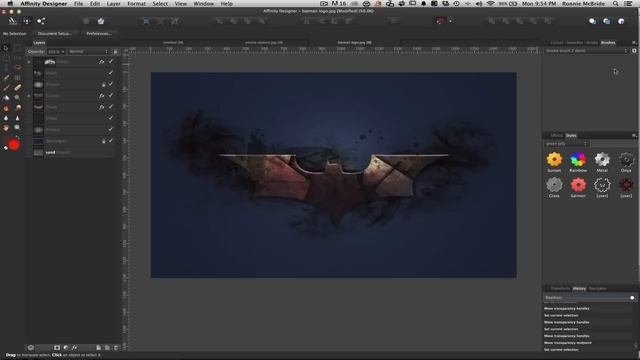Open the styles category dropdown
Screen dimensions: 640x360
pyautogui.click(x=566, y=144)
